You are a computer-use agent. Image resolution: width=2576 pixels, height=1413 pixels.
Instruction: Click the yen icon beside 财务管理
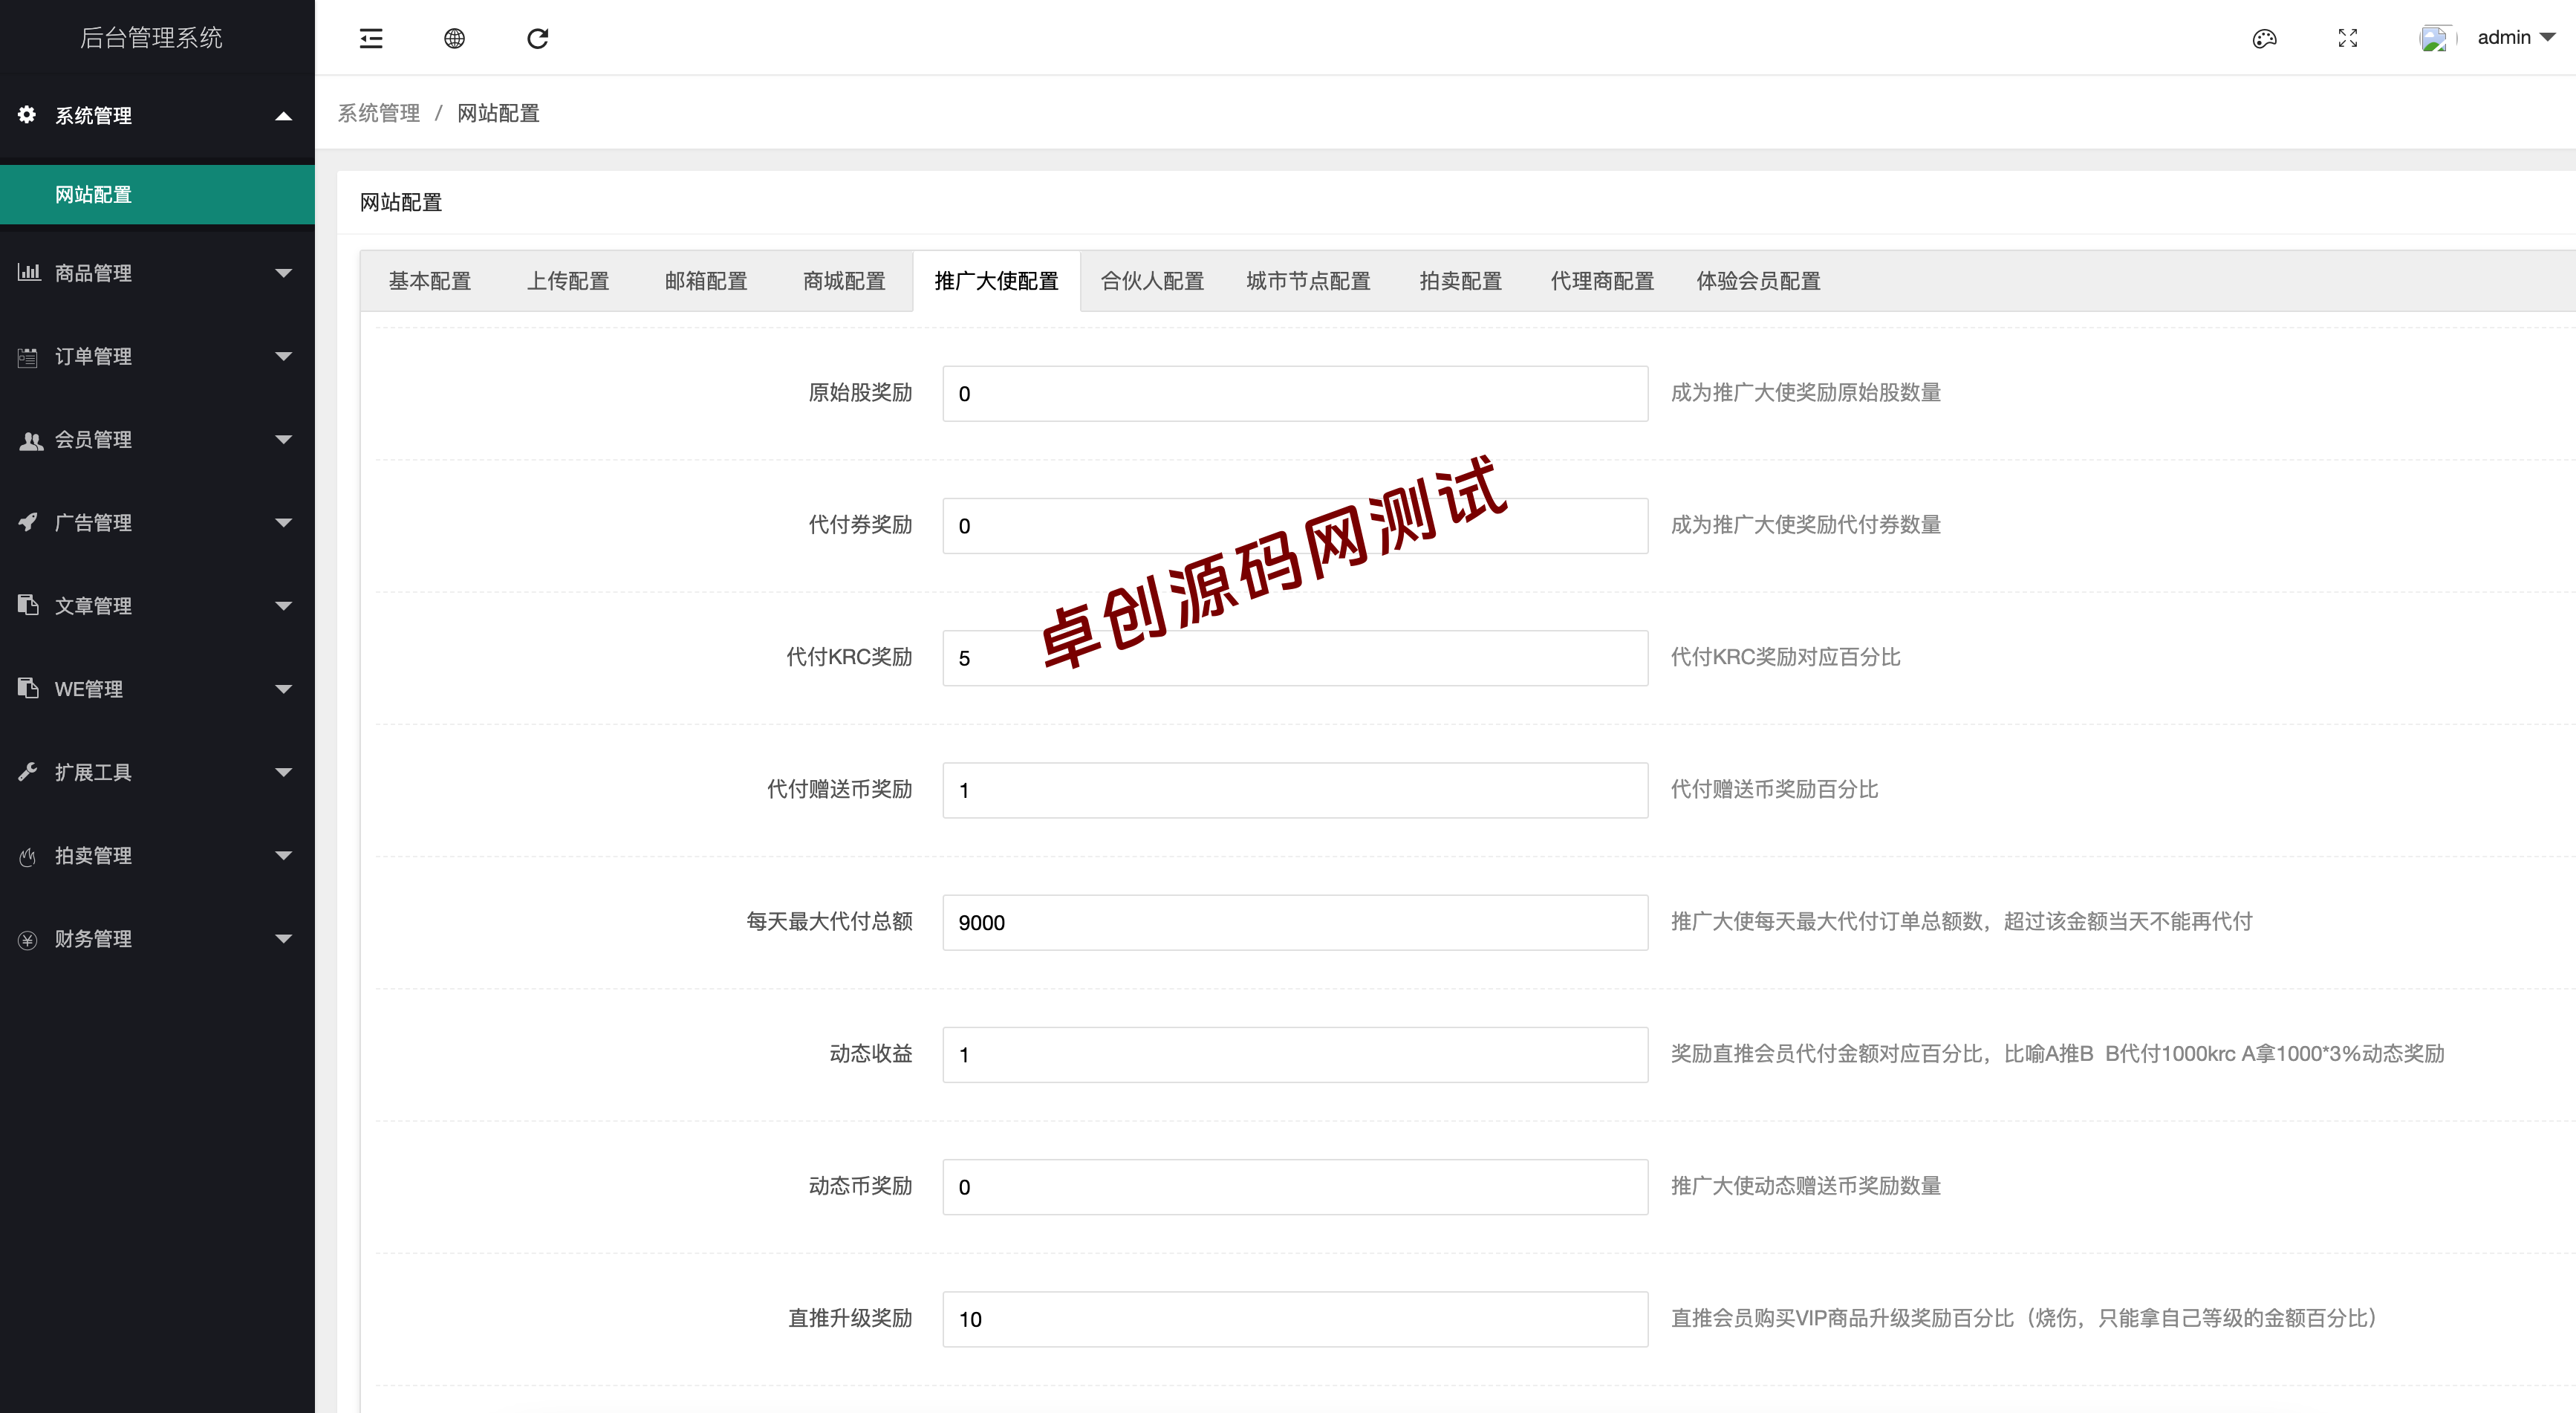(27, 939)
